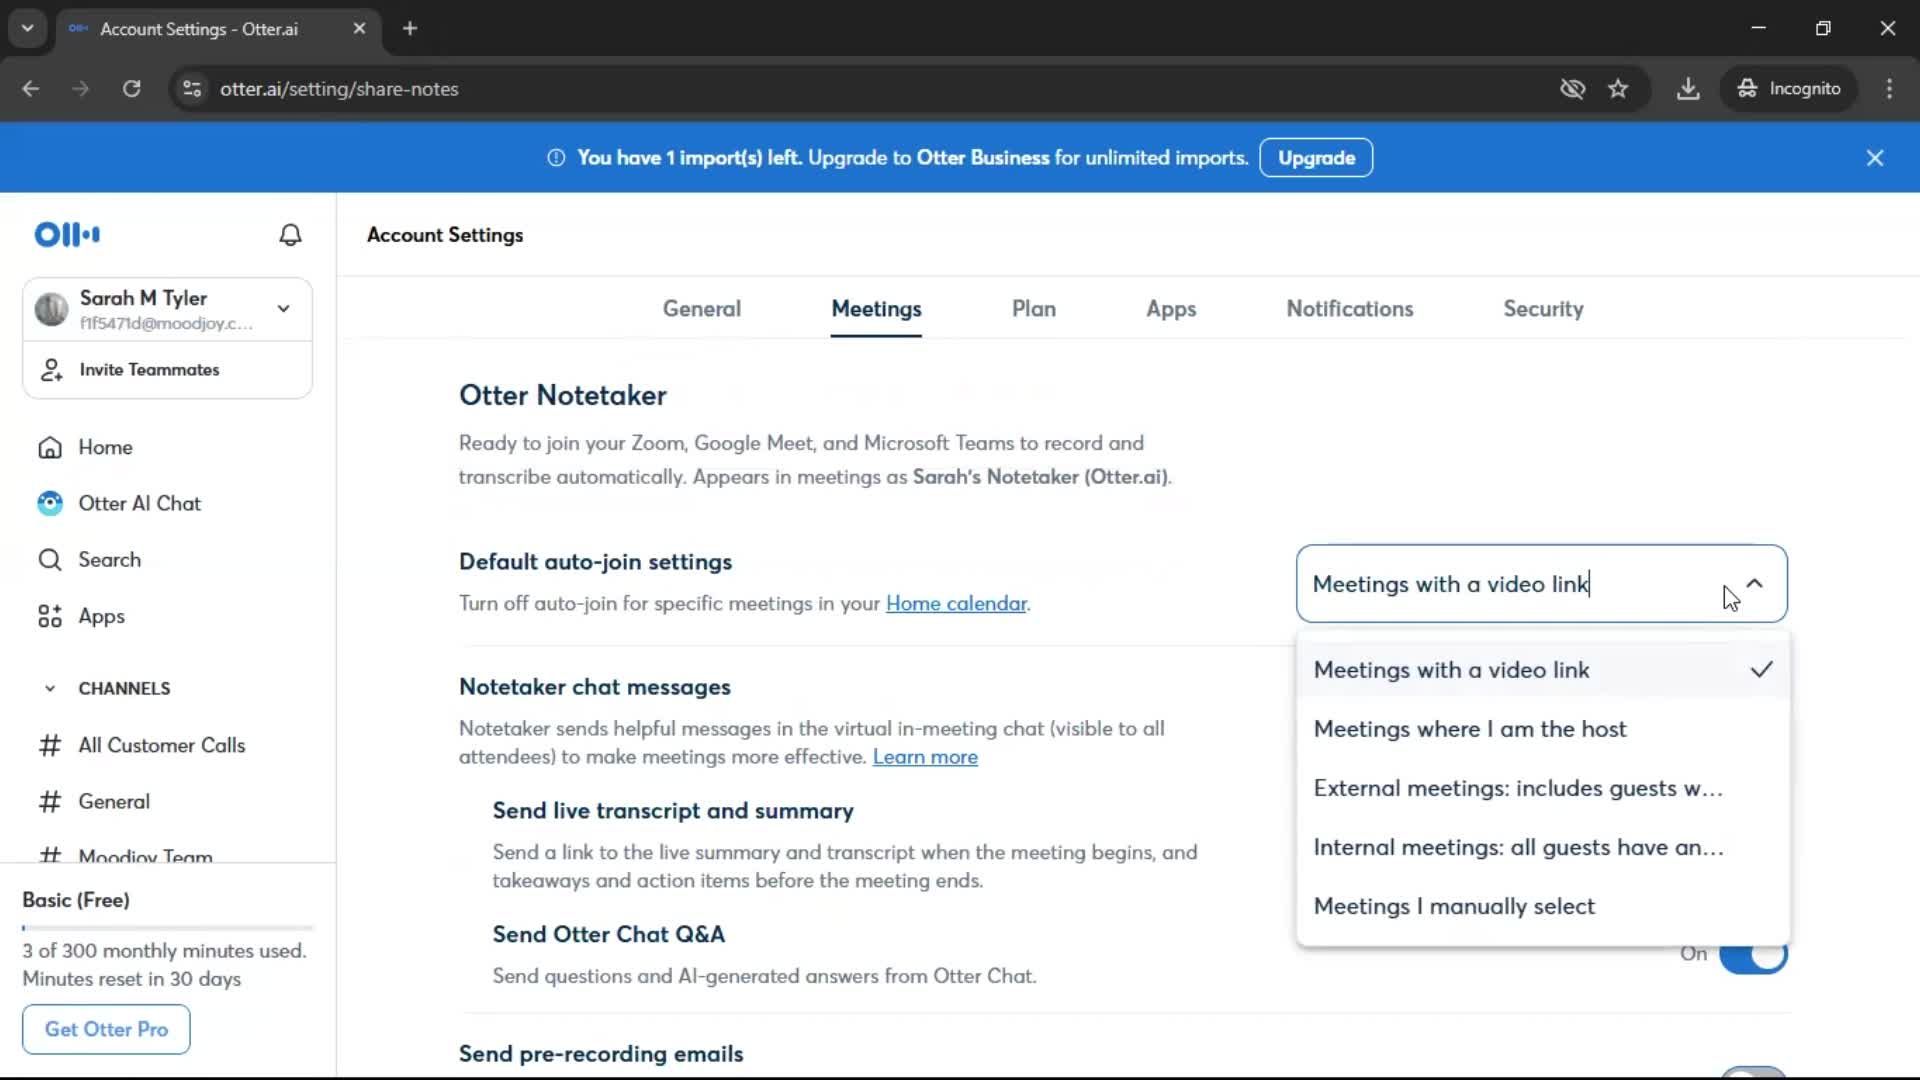Click Sarah M Tyler's avatar
This screenshot has height=1080, width=1920.
pyautogui.click(x=51, y=309)
